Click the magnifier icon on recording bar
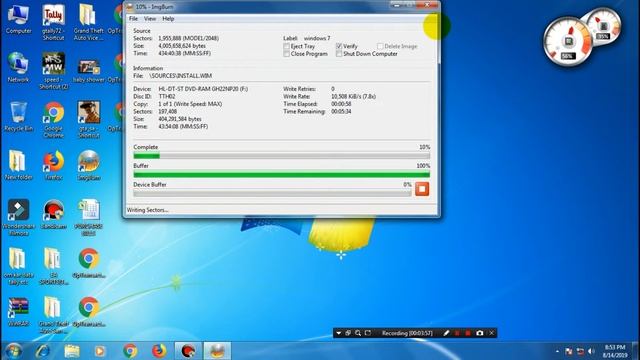Image resolution: width=640 pixels, height=360 pixels. click(358, 333)
